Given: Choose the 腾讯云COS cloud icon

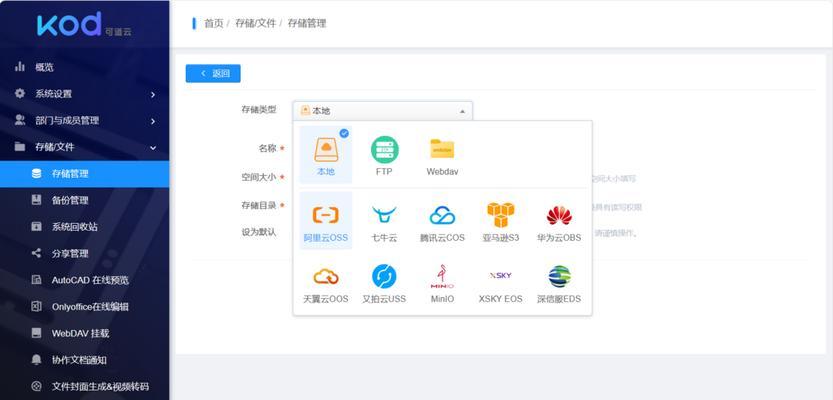Looking at the screenshot, I should (x=443, y=215).
